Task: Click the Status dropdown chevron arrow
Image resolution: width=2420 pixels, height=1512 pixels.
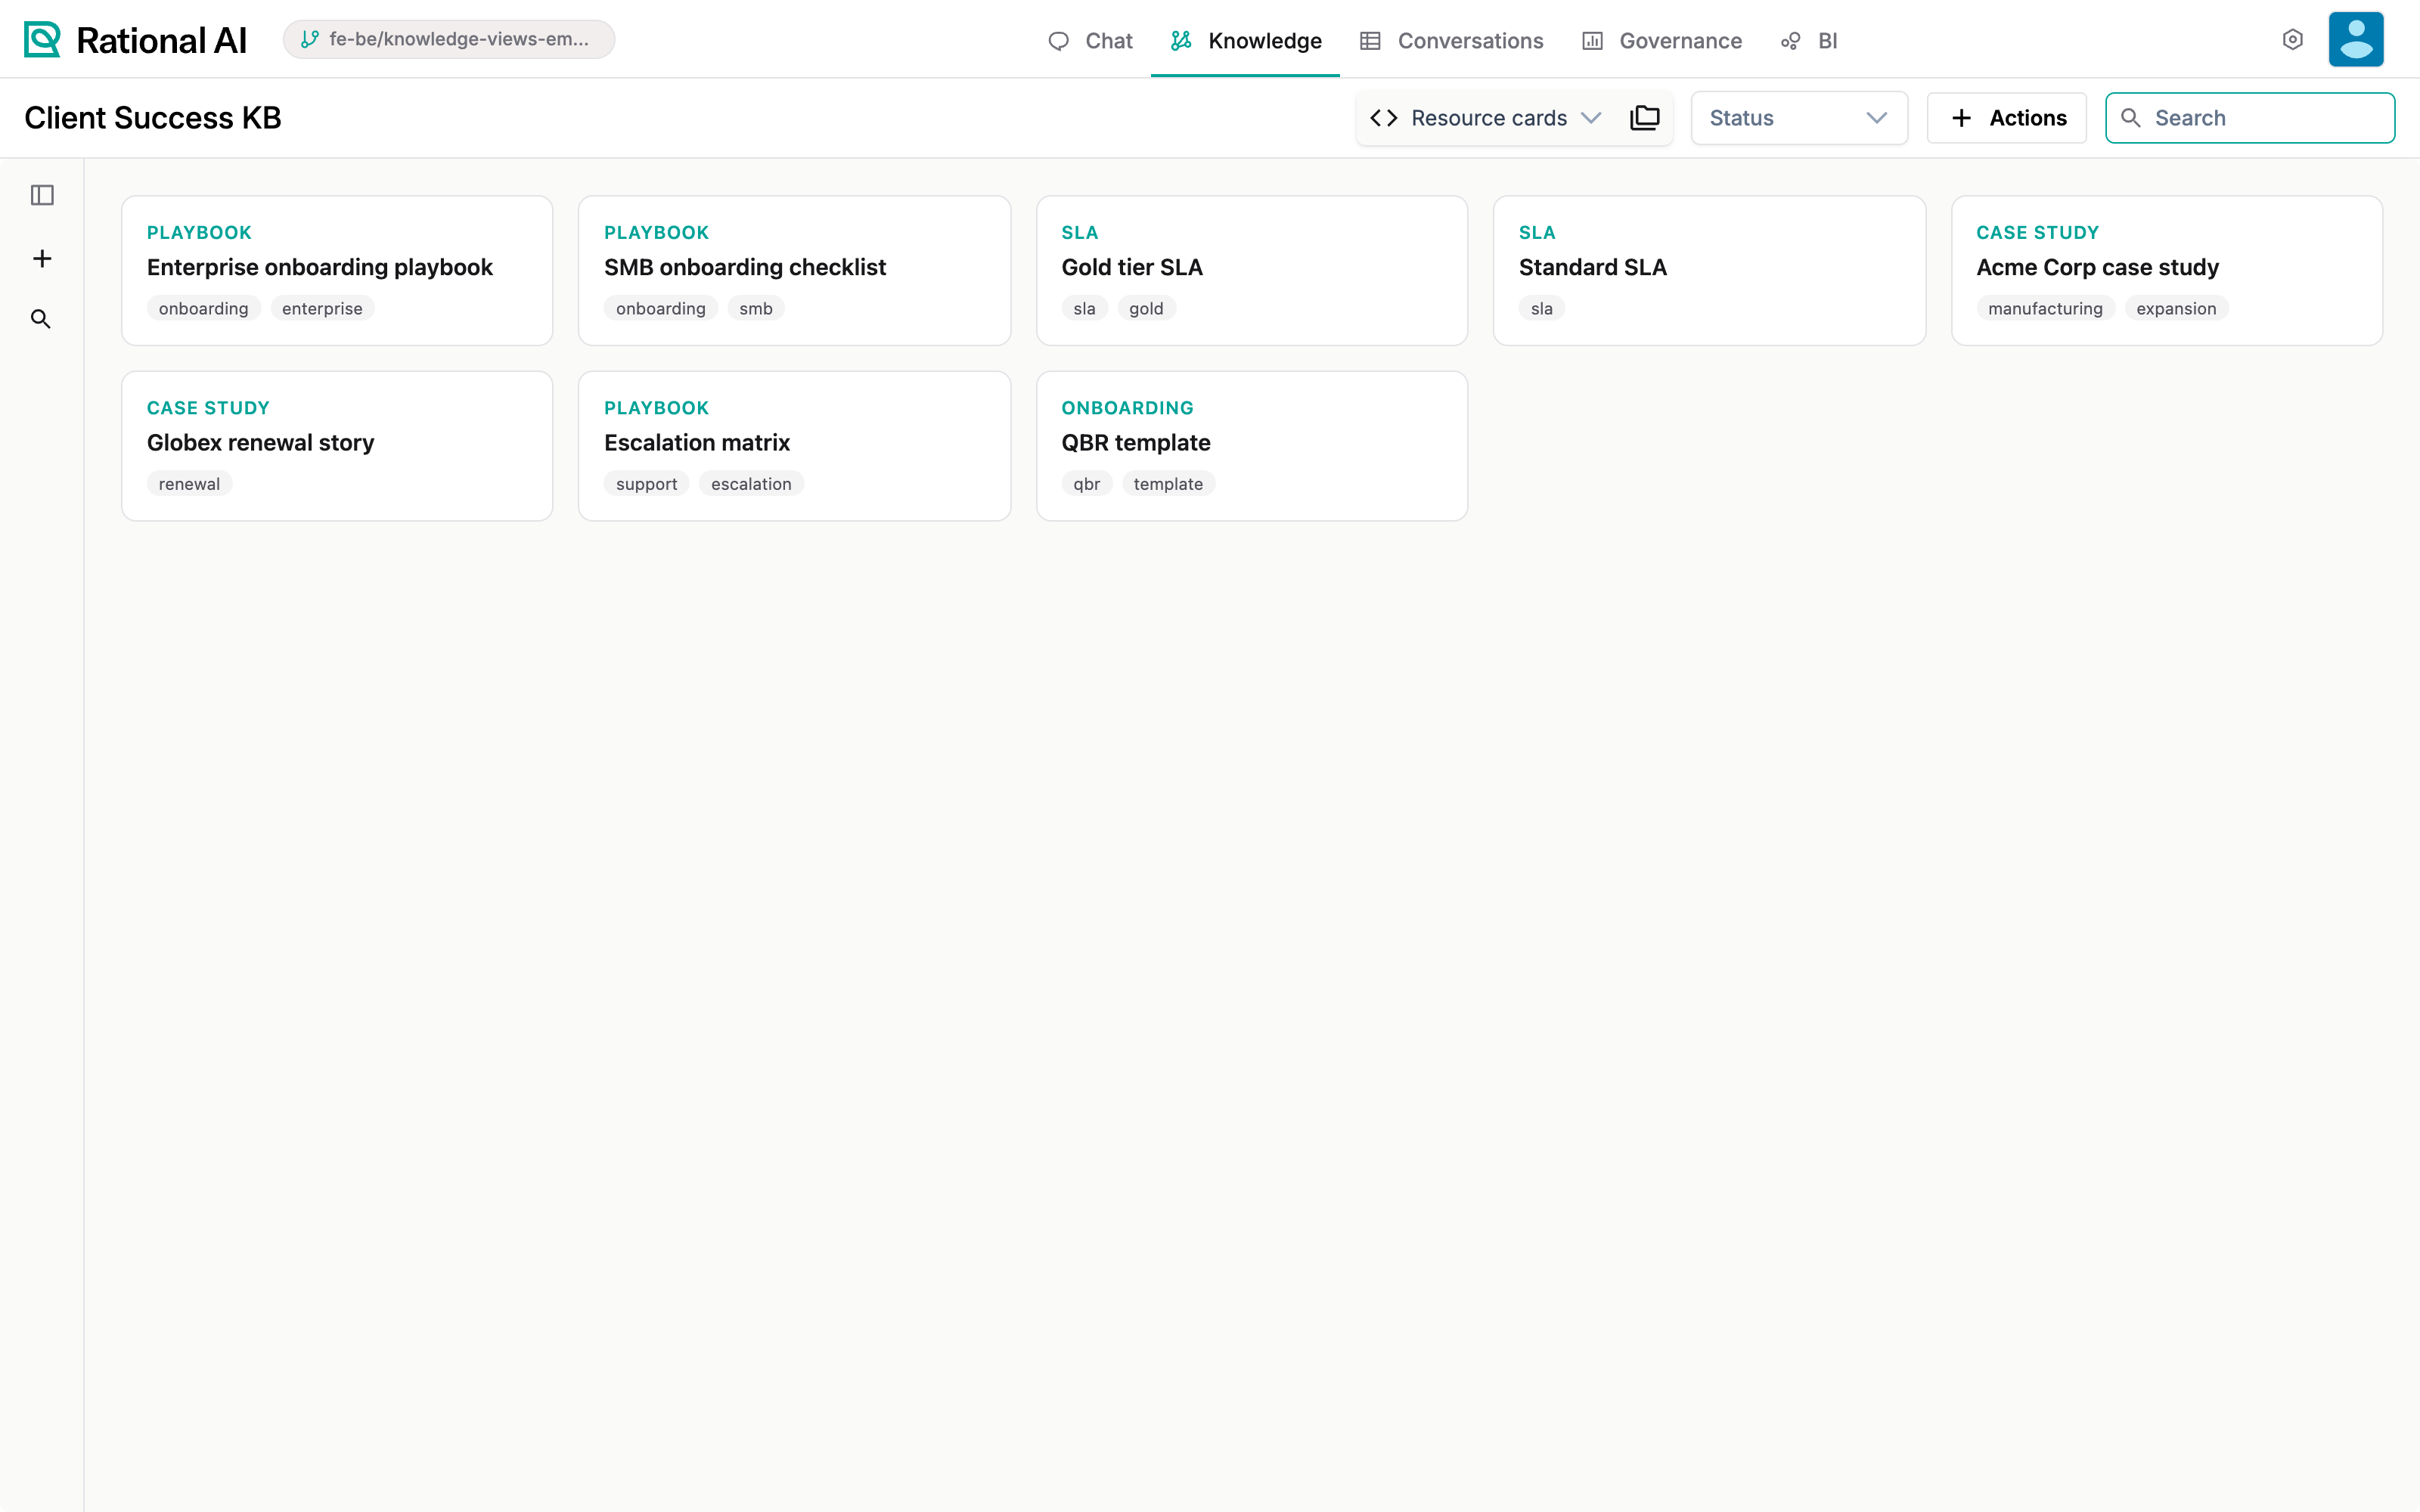Action: pyautogui.click(x=1877, y=118)
